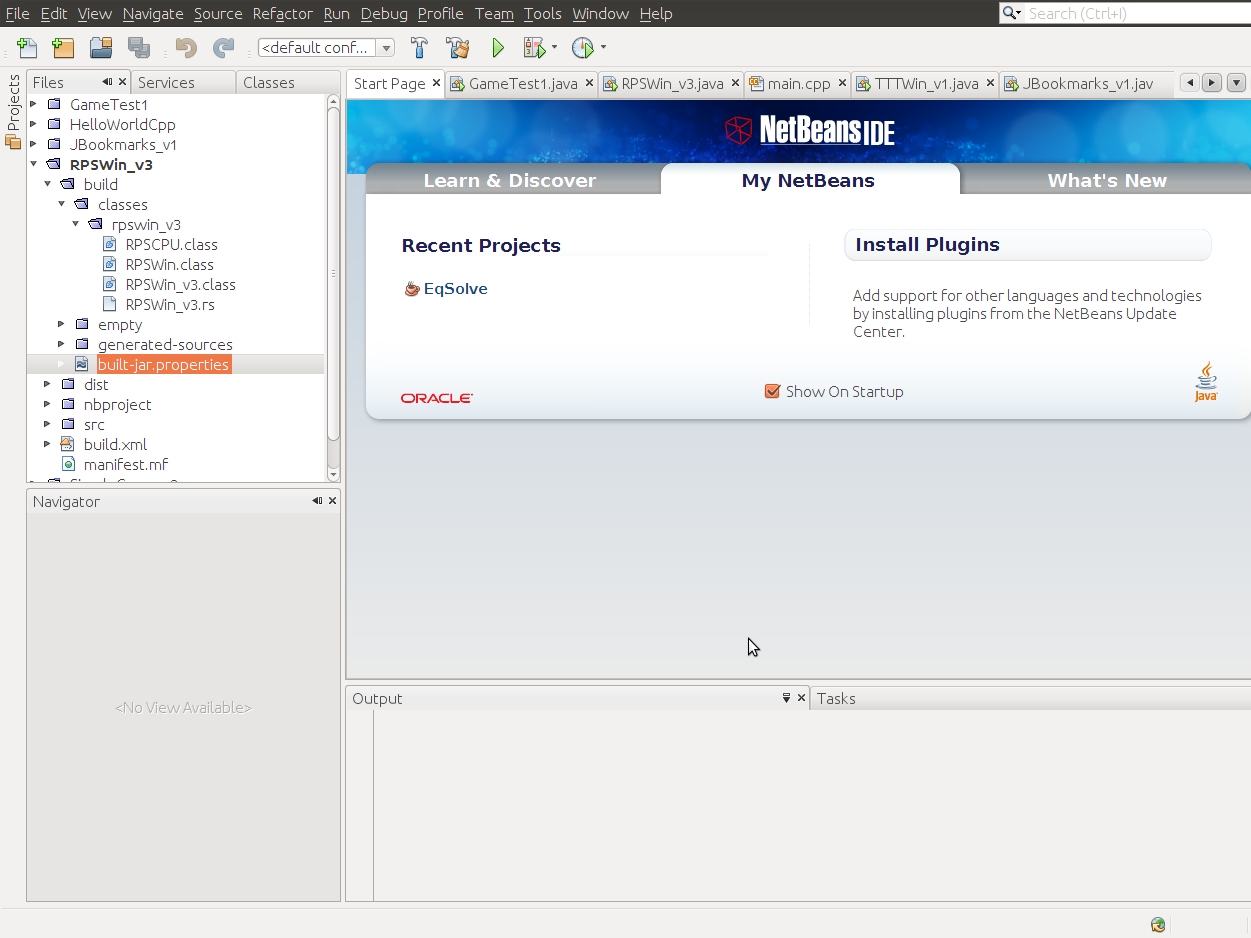Expand the HelloWorldCpp project node
Screen dimensions: 1251x938
34,124
